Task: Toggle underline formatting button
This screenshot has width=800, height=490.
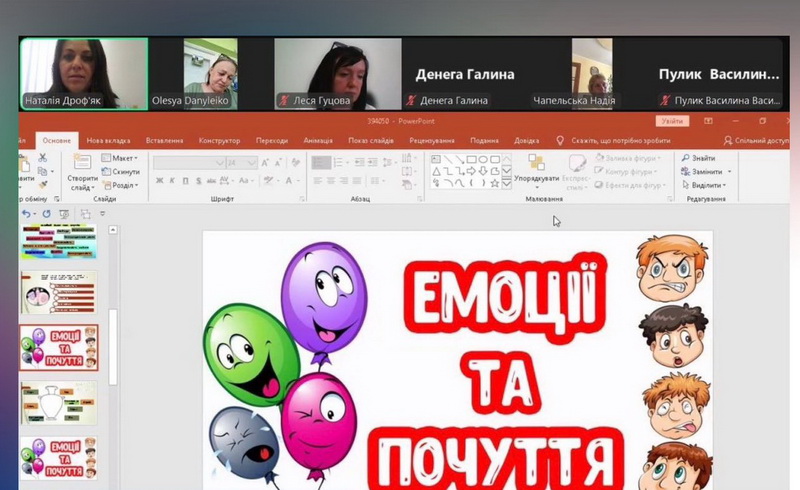Action: [186, 181]
